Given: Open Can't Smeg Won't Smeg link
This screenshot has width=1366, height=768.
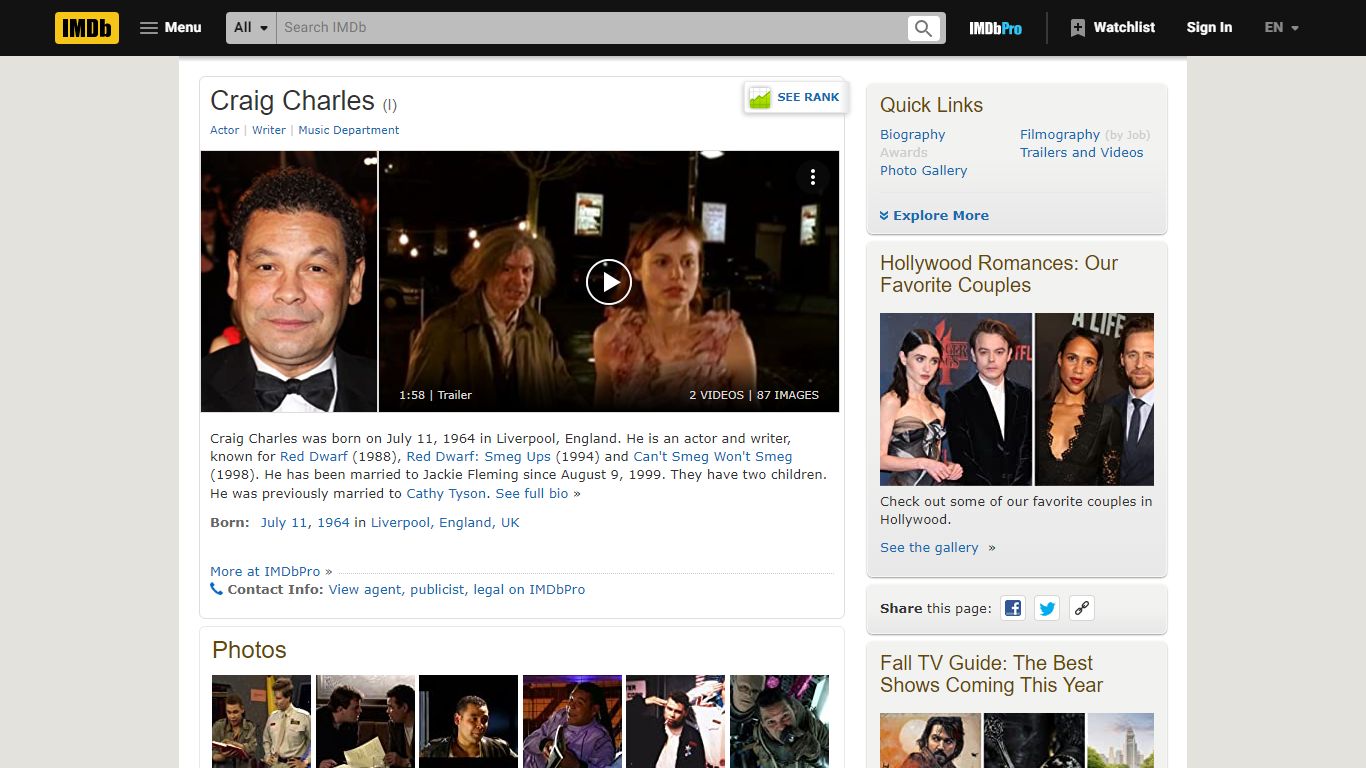Looking at the screenshot, I should (712, 456).
